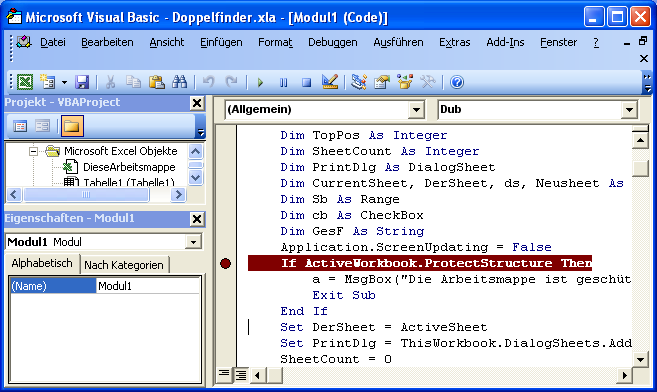Open the Debuggen menu
657x392 pixels.
coord(333,42)
